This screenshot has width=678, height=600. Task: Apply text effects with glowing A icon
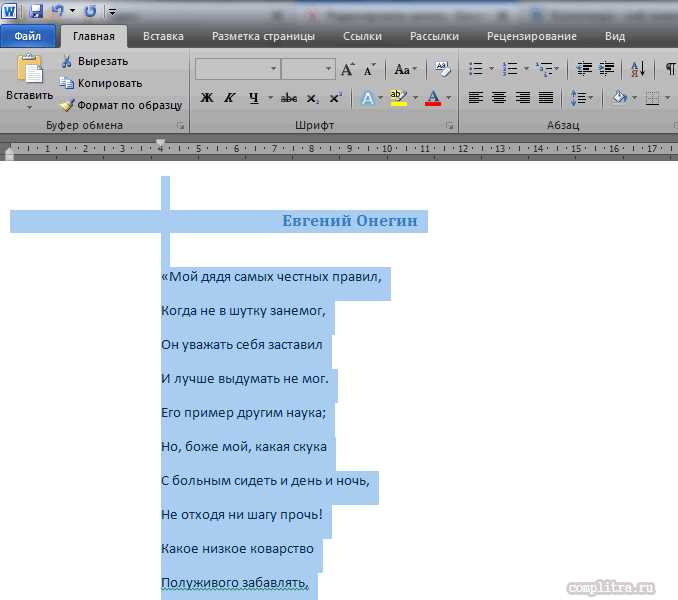coord(367,98)
